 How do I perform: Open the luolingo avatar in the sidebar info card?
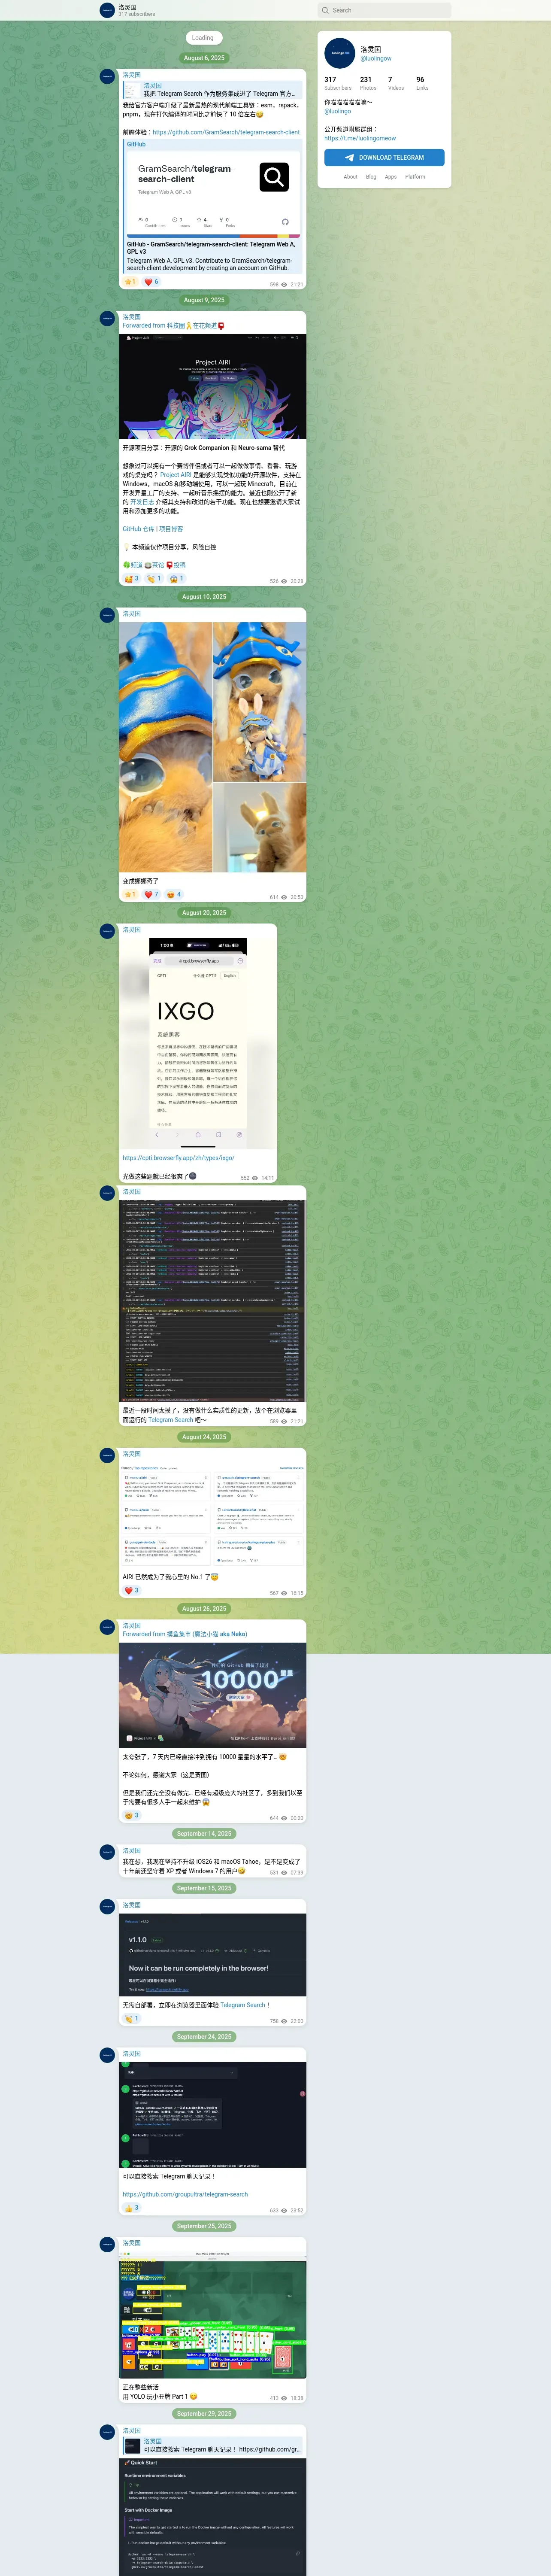click(x=340, y=53)
